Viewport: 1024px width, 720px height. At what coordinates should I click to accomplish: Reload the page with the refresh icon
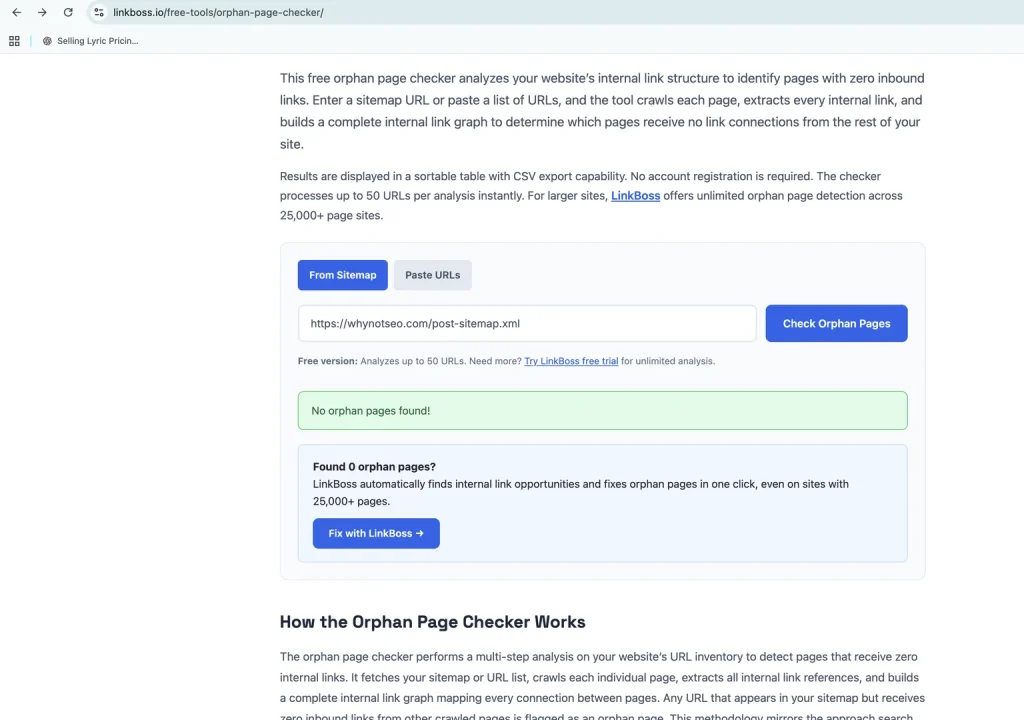[68, 12]
